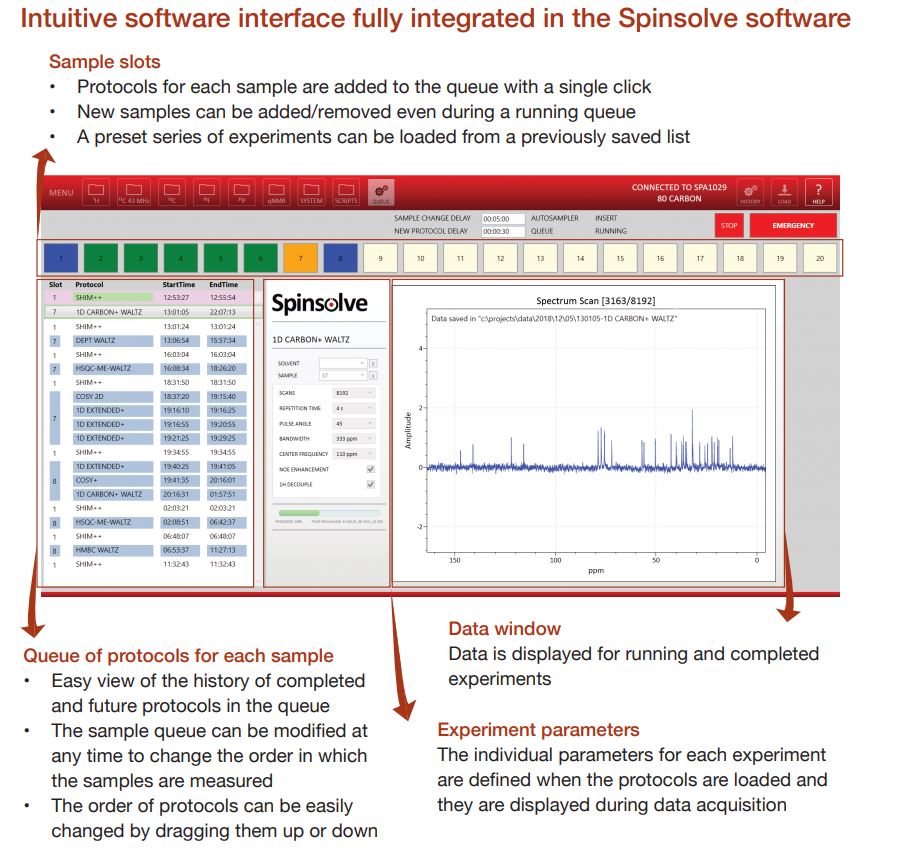Open the BANDWIDTH dropdown showing 333 ppm
This screenshot has width=898, height=852.
354,439
